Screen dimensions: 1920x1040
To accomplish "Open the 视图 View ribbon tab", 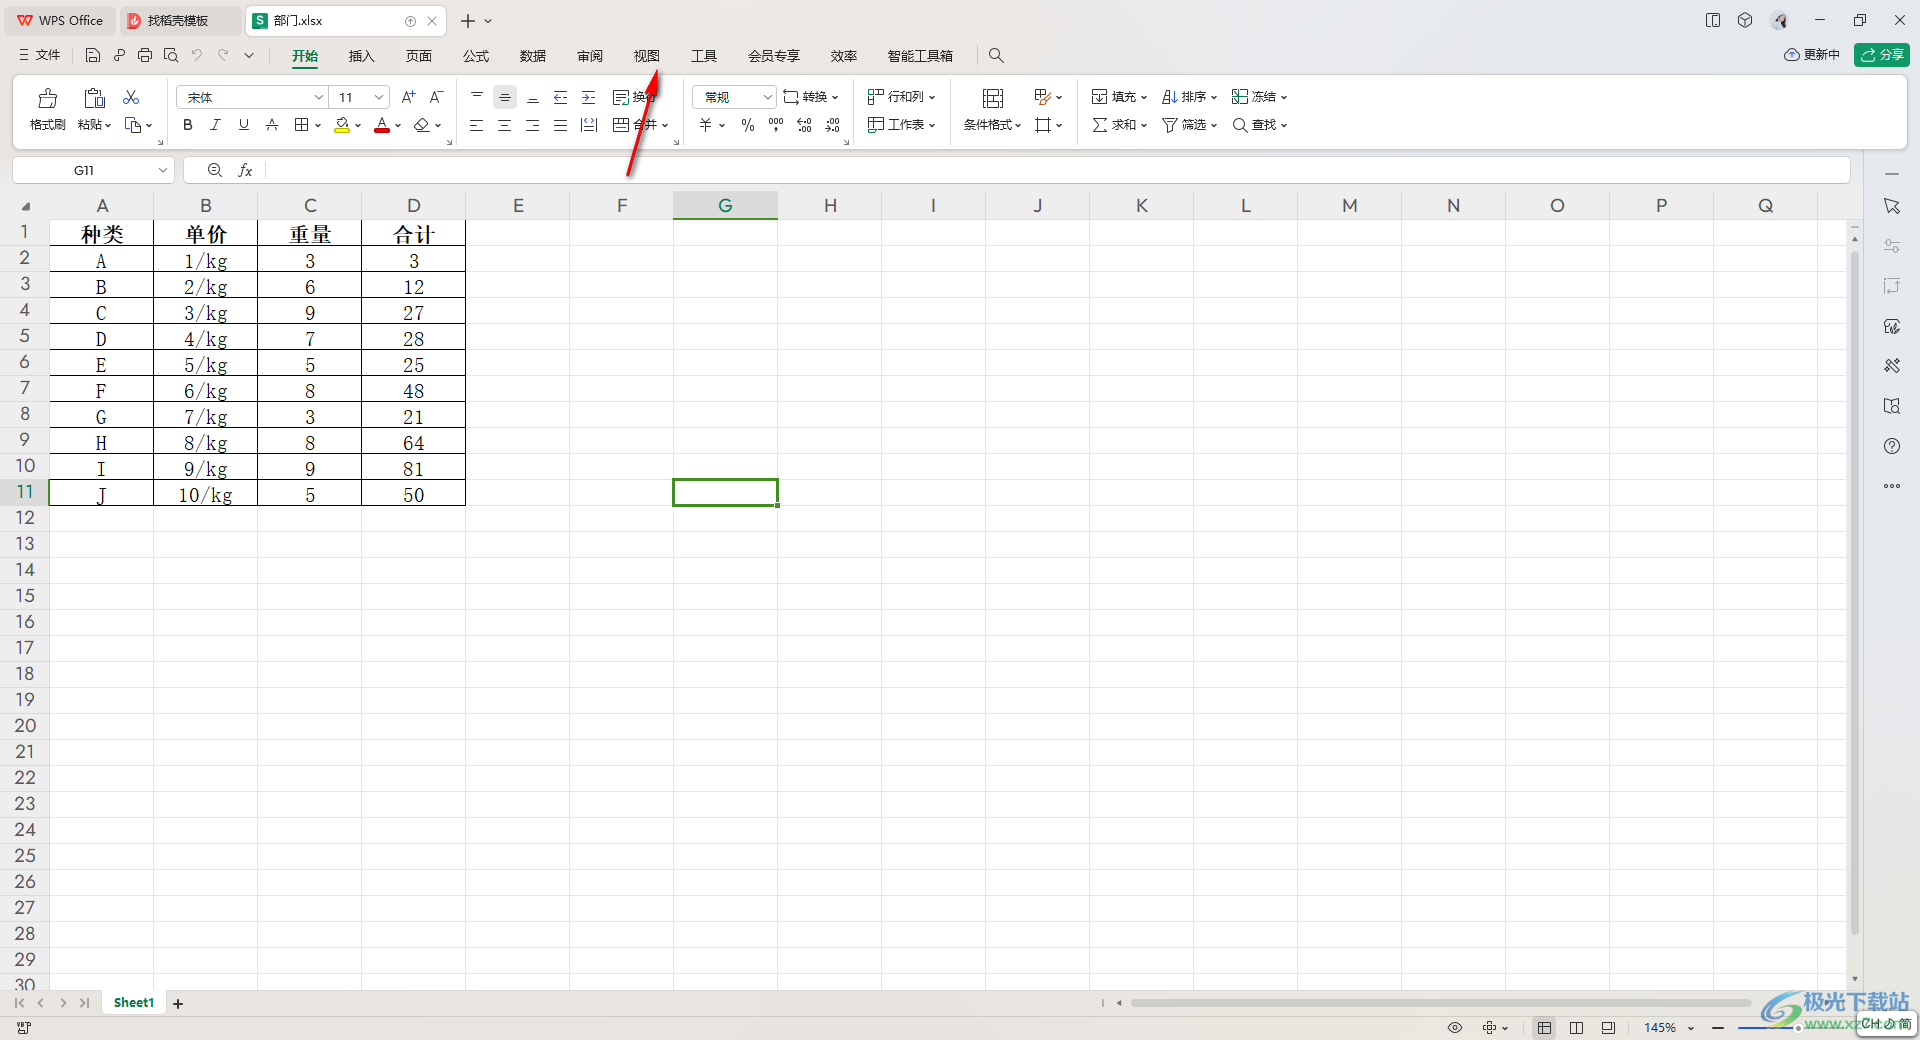I will (x=647, y=56).
